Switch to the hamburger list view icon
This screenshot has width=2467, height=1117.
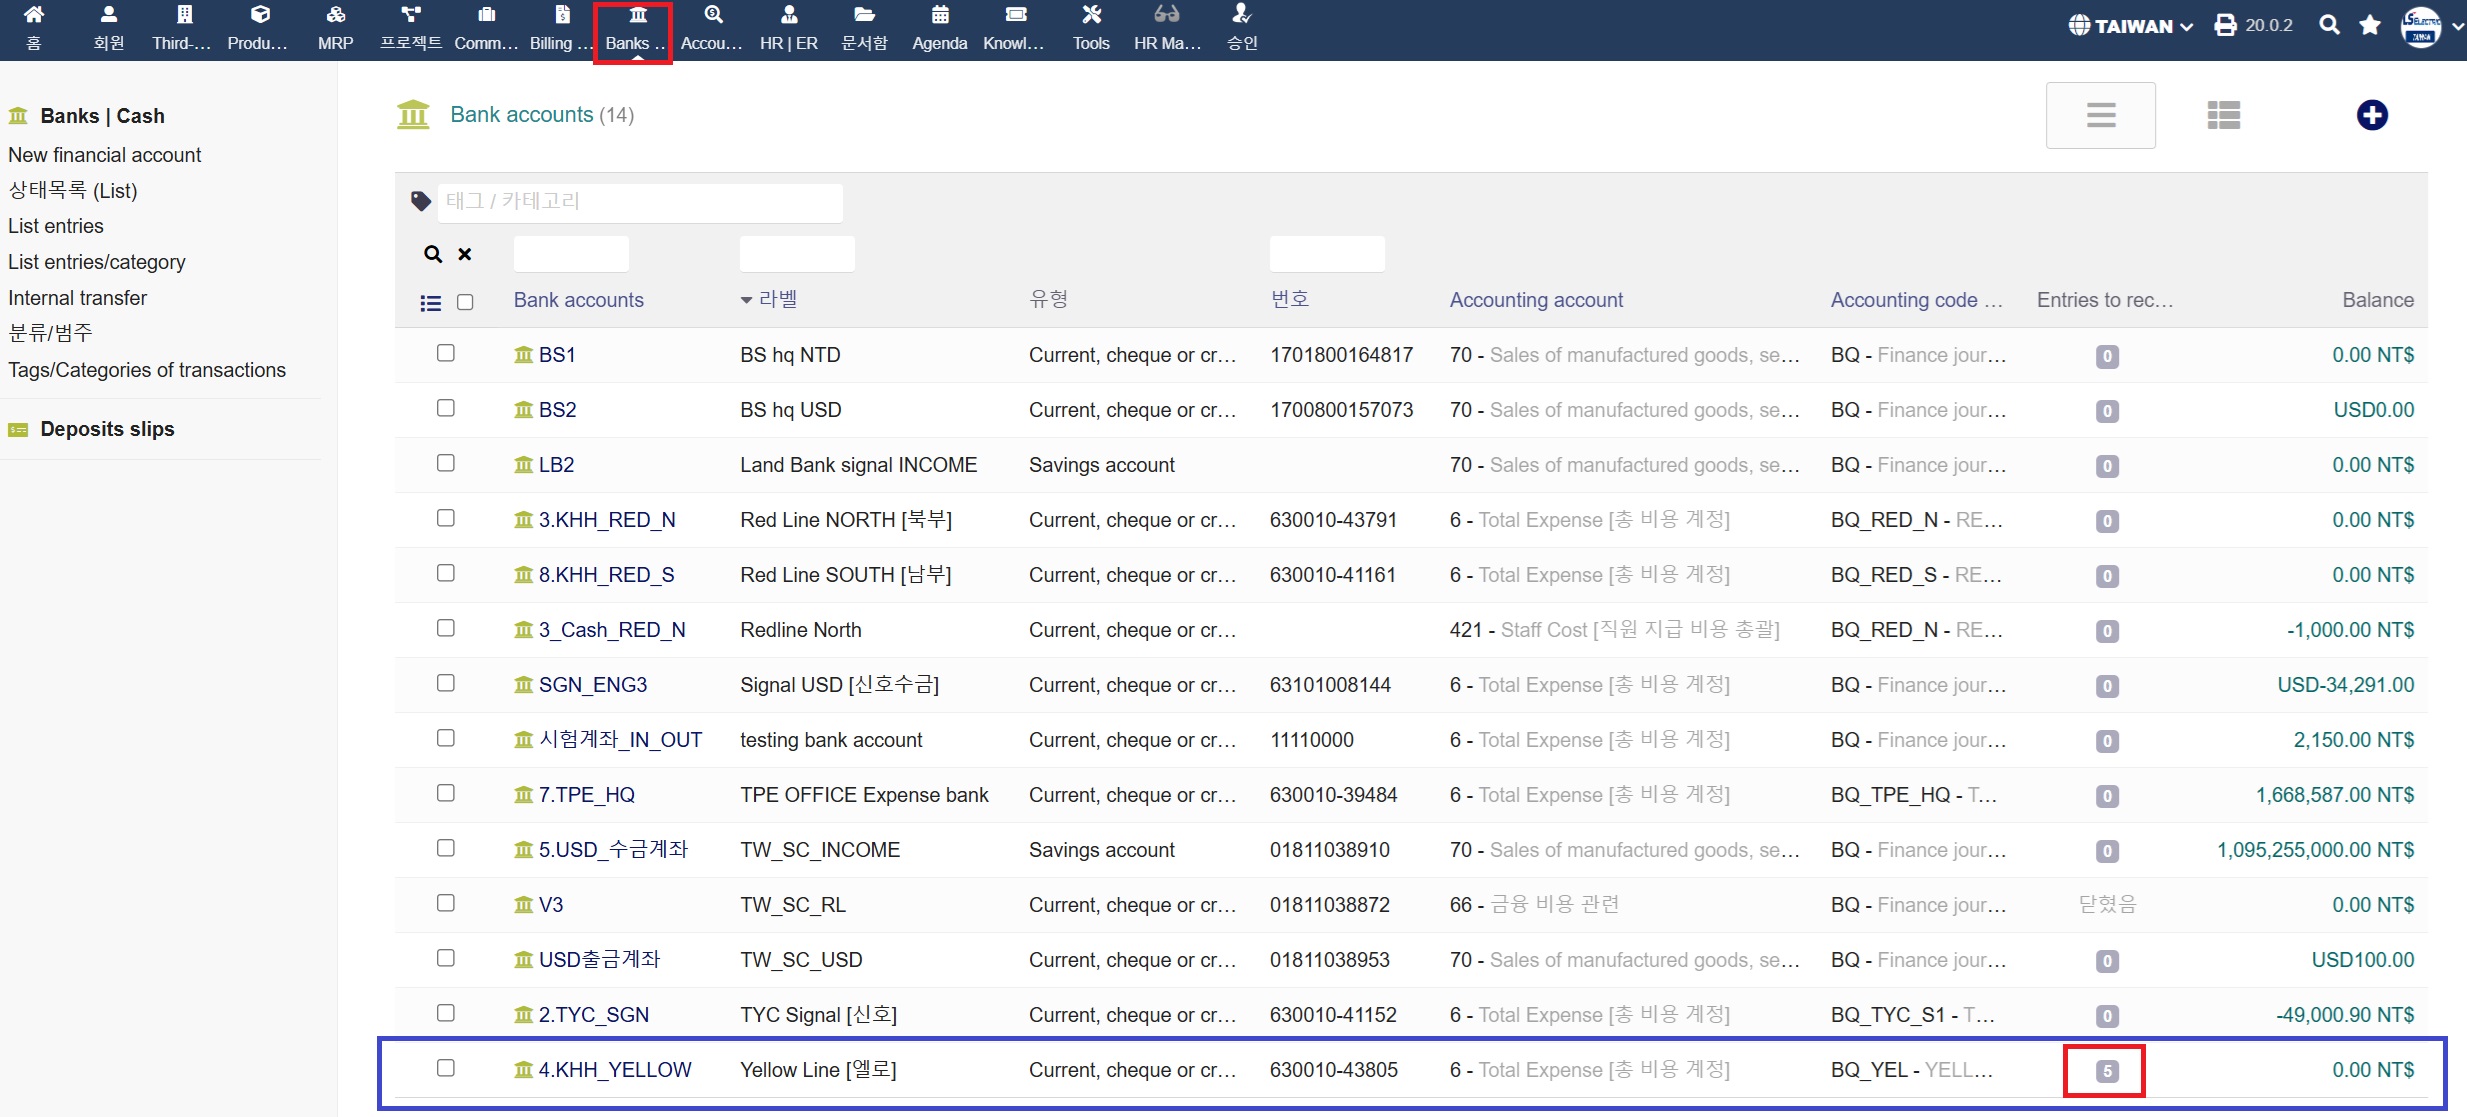click(x=2100, y=115)
